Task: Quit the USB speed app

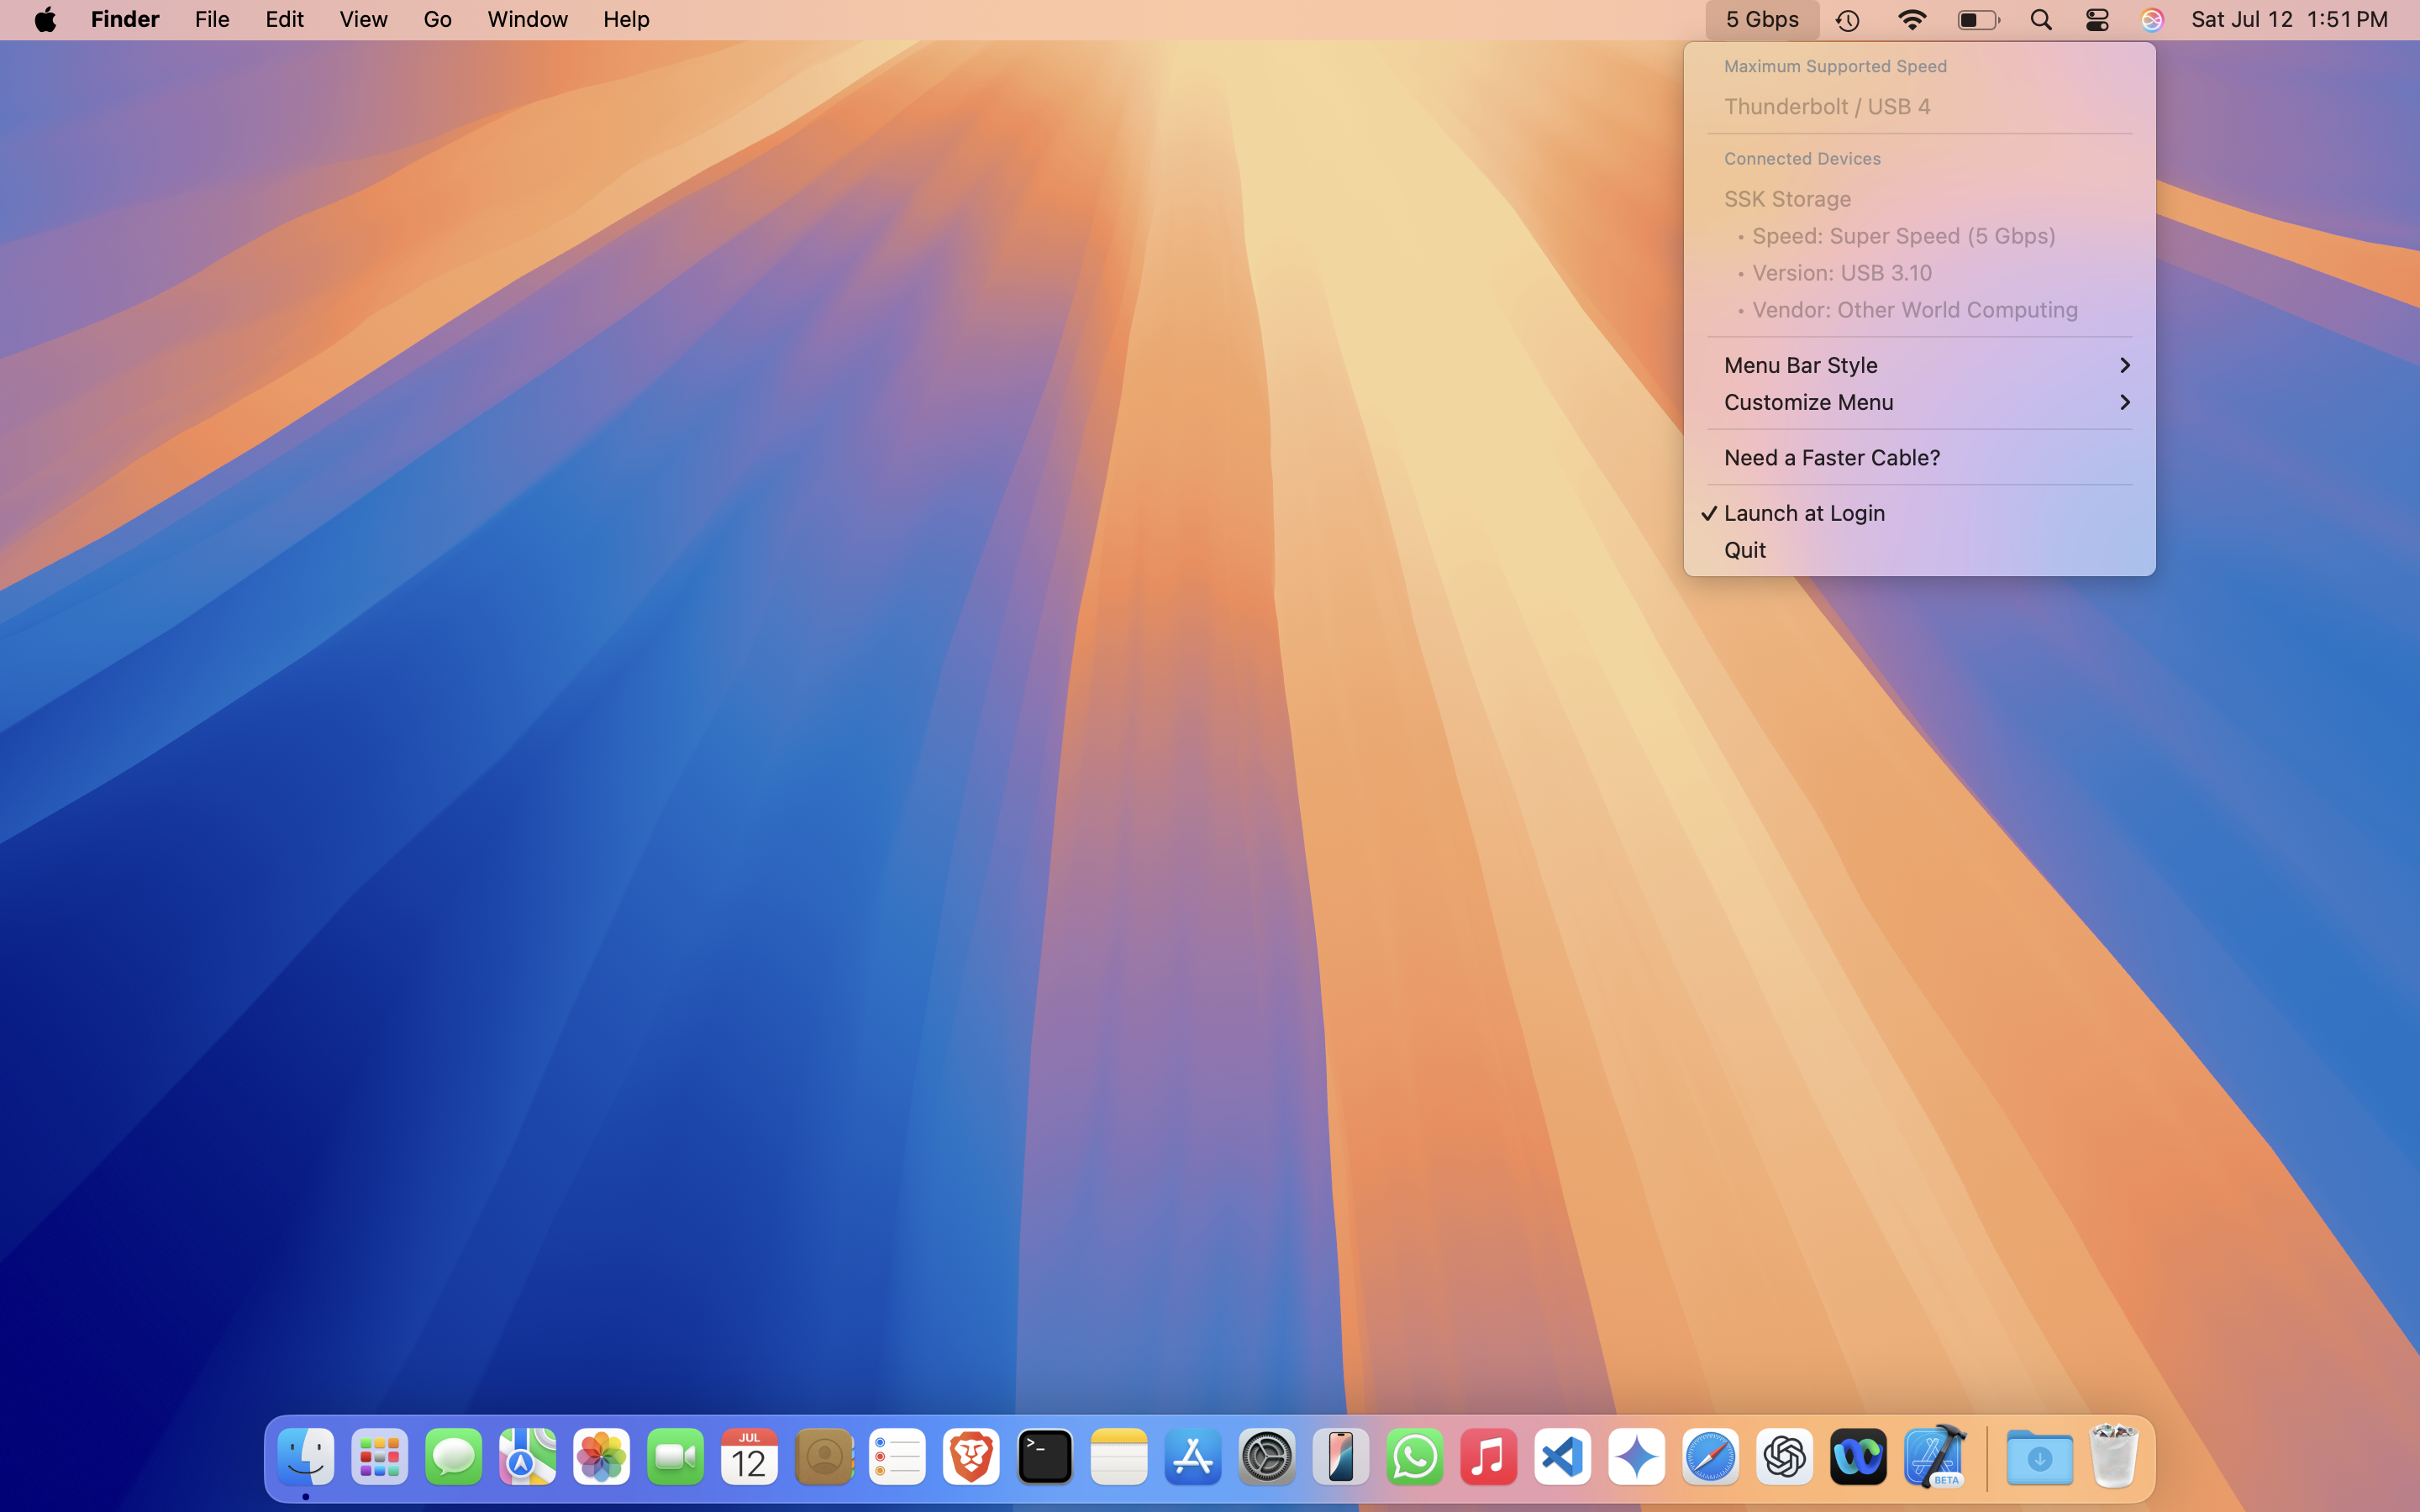Action: [1745, 550]
